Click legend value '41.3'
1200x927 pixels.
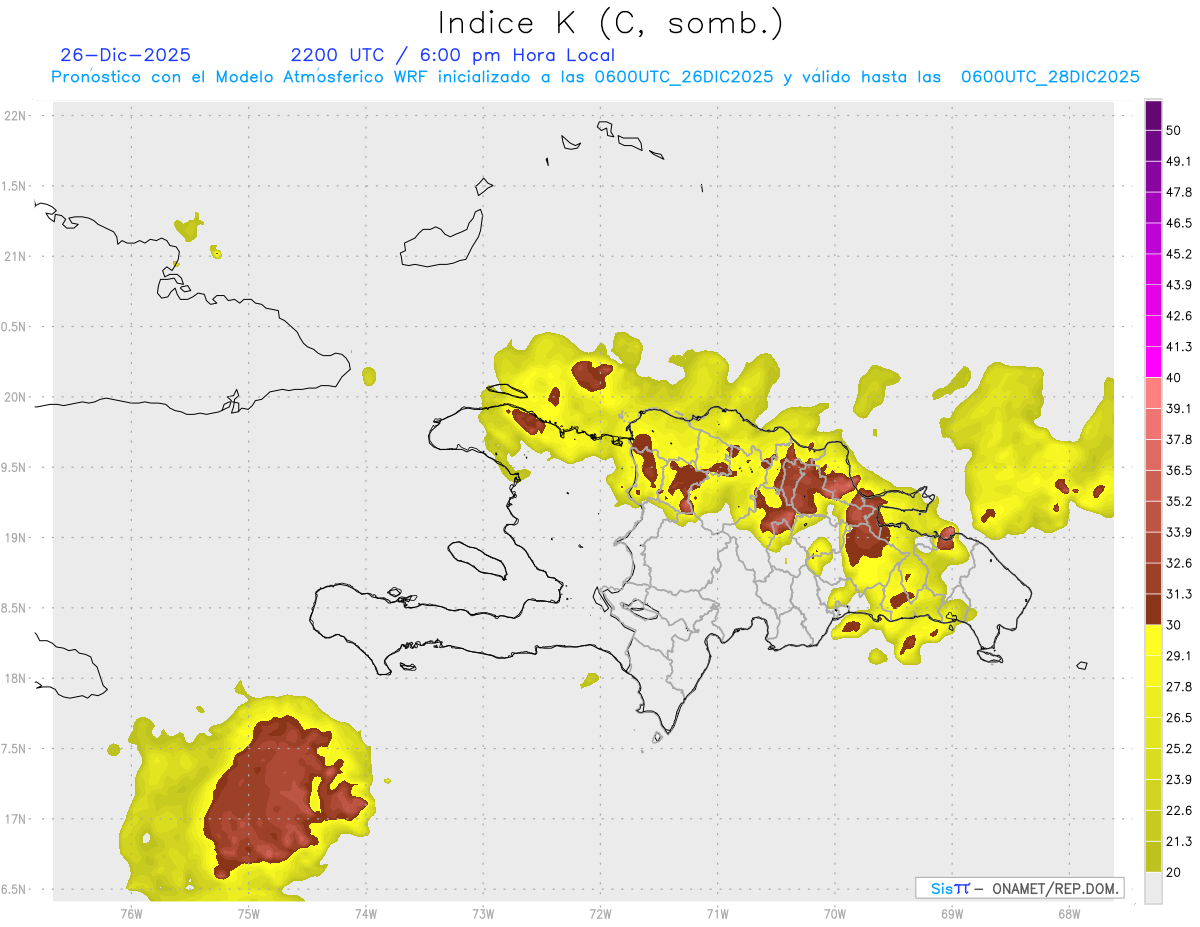click(x=1179, y=347)
